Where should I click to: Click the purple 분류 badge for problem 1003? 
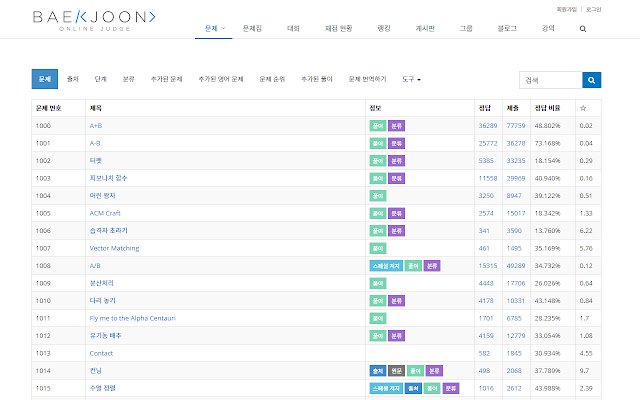point(396,178)
